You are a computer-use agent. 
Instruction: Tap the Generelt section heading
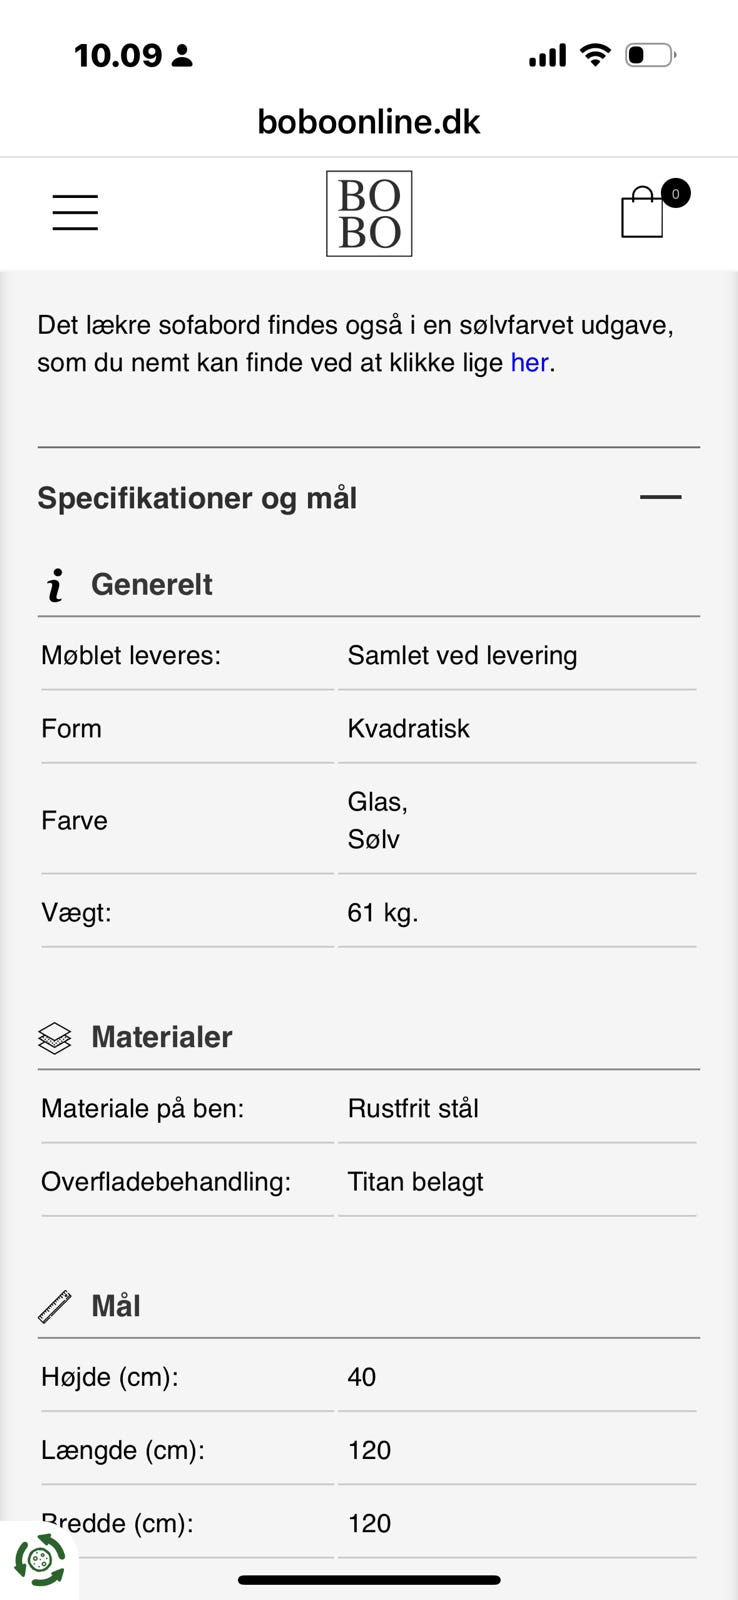click(x=152, y=584)
